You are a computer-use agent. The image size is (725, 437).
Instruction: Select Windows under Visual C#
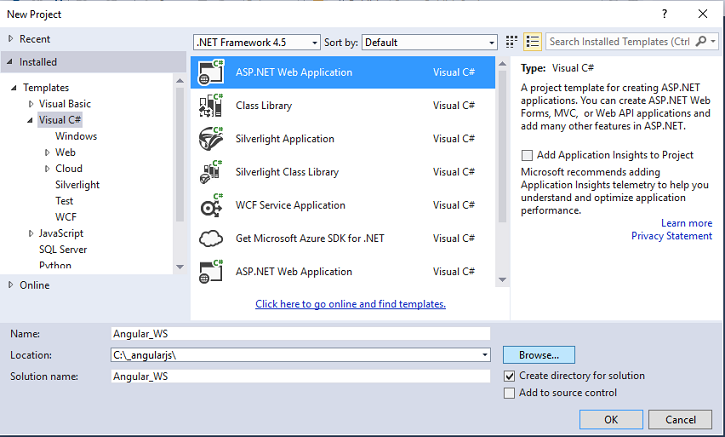76,136
